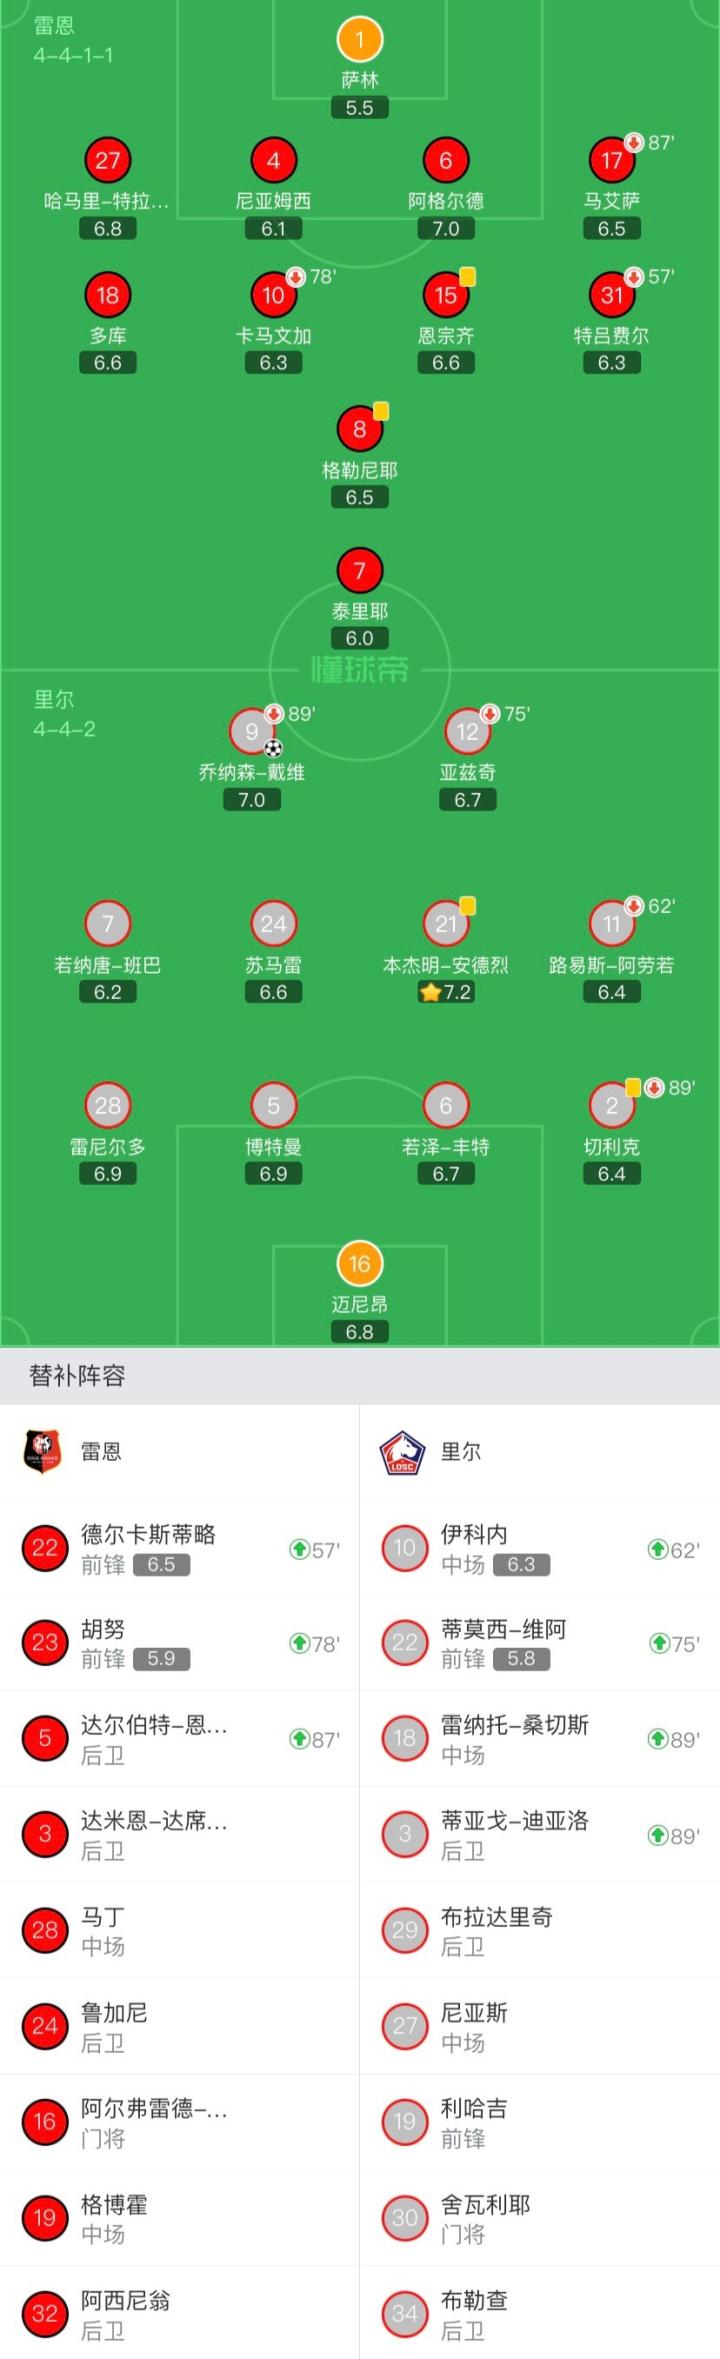Select player 27 哈马里-特拉 jersey circle
The image size is (720, 2359).
108,160
